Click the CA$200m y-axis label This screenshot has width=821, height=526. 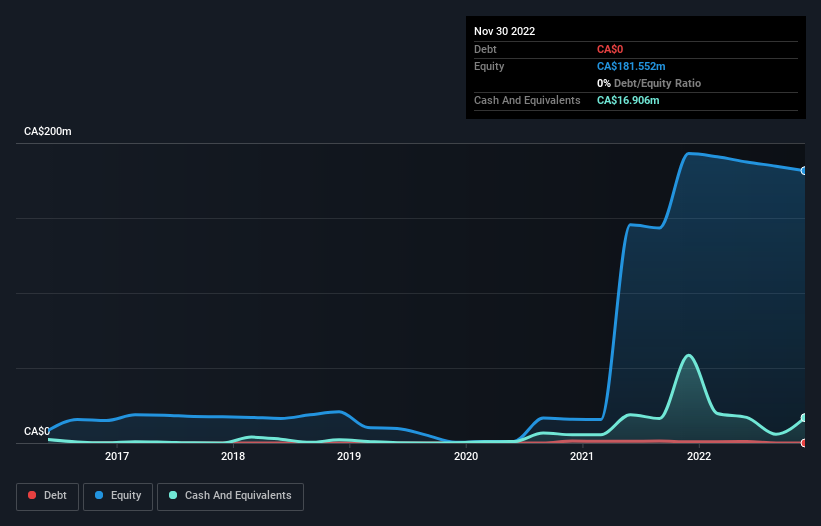point(48,131)
